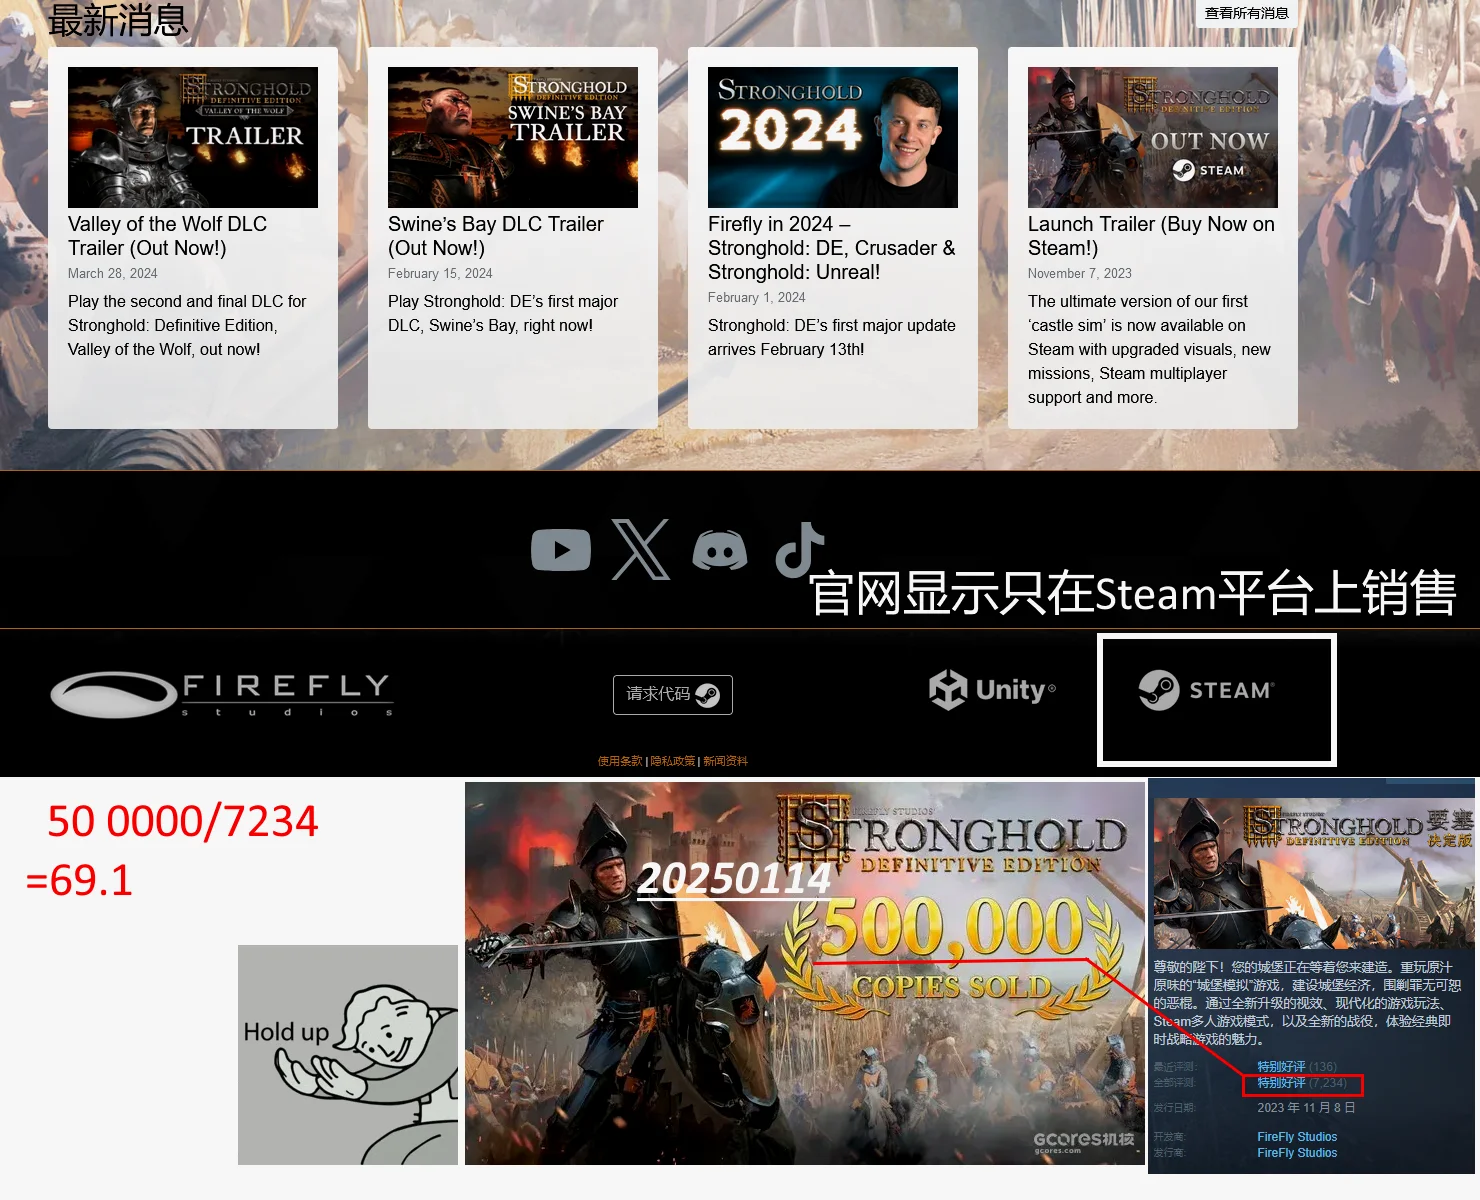The height and width of the screenshot is (1200, 1480).
Task: Open Stronghold 2024 video thumbnail
Action: pyautogui.click(x=833, y=137)
